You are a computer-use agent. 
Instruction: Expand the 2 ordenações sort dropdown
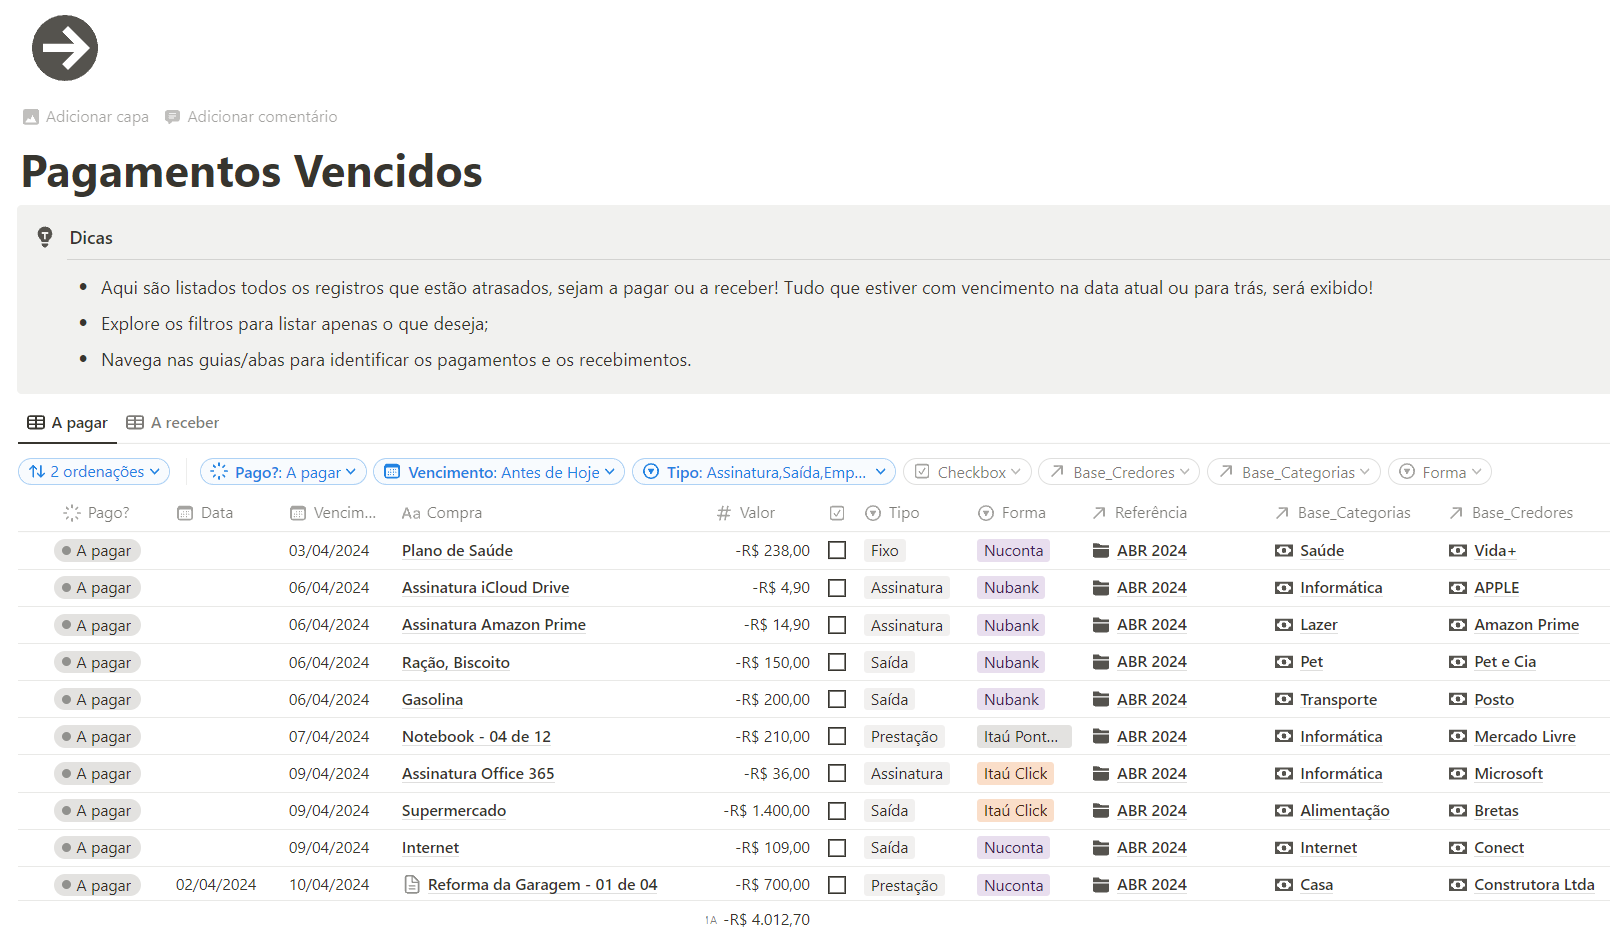pos(94,472)
